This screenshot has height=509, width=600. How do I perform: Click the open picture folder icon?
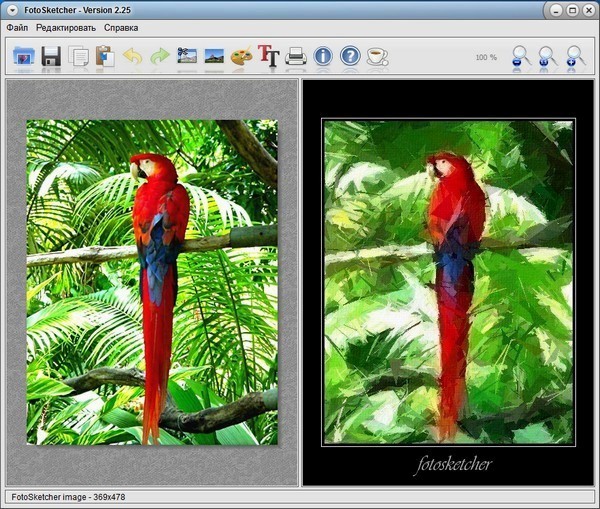click(x=24, y=57)
